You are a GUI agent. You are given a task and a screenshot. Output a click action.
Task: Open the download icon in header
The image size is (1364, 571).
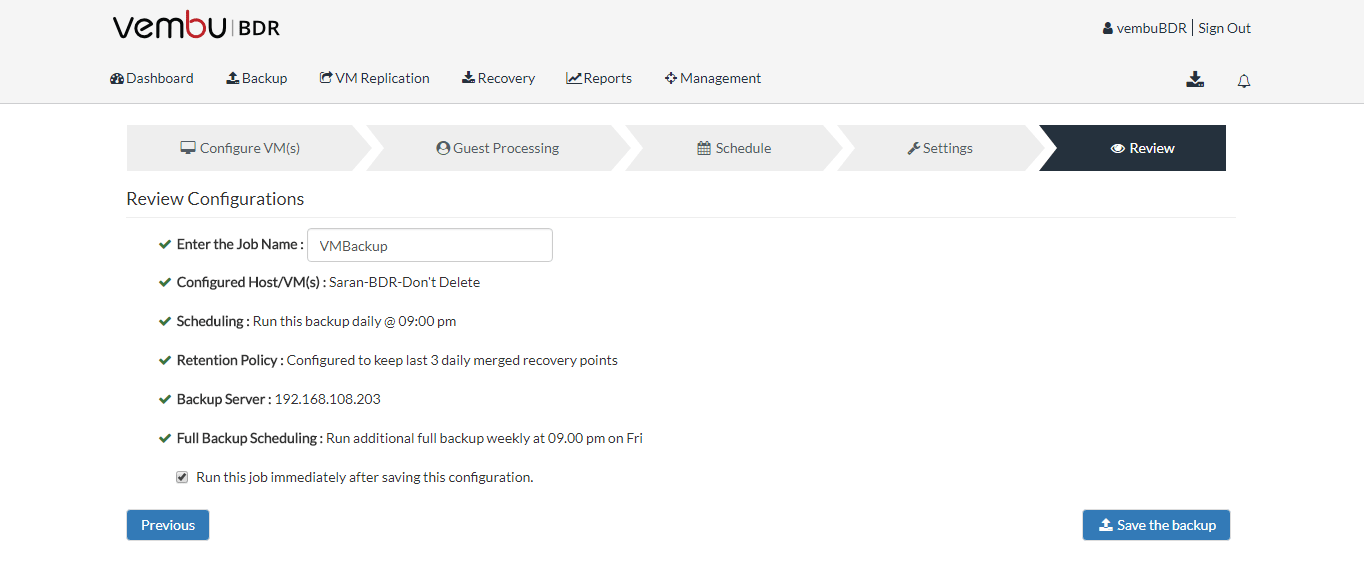(1195, 79)
